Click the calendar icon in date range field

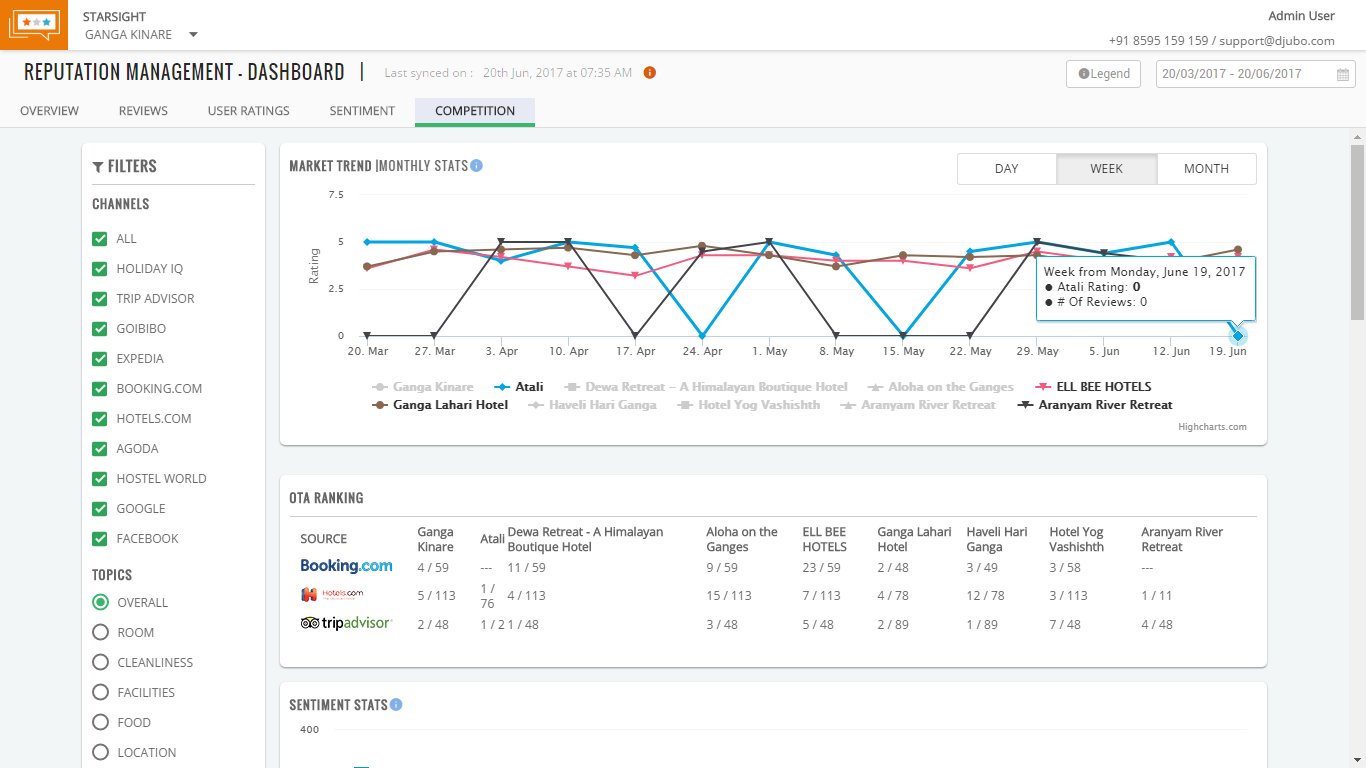[1344, 74]
